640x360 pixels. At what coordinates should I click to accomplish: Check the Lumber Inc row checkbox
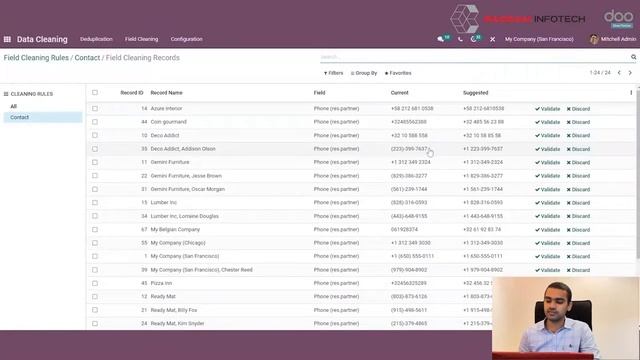[x=95, y=203]
